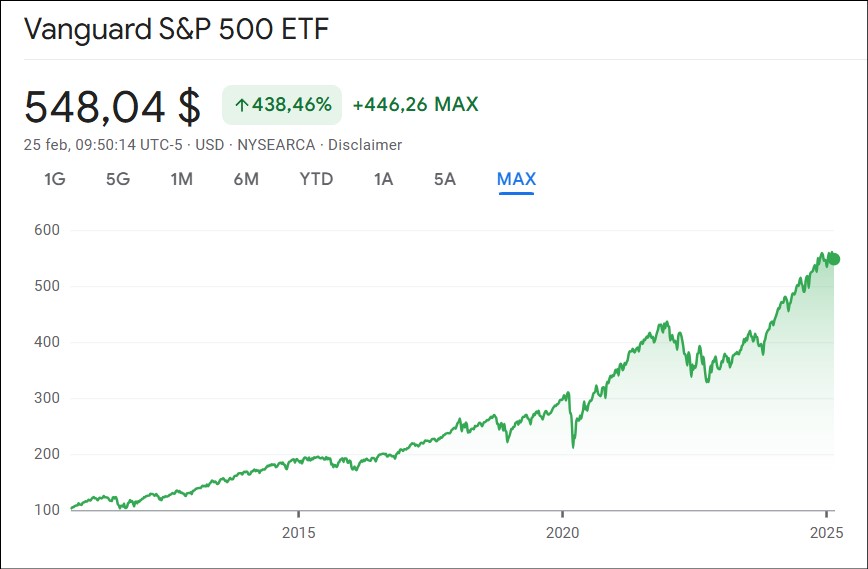The height and width of the screenshot is (569, 868).
Task: Open the Disclaimer link
Action: 366,145
